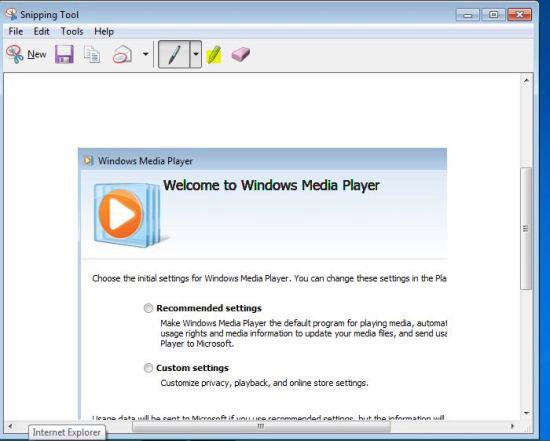550x441 pixels.
Task: Start a New snip
Action: coord(26,54)
